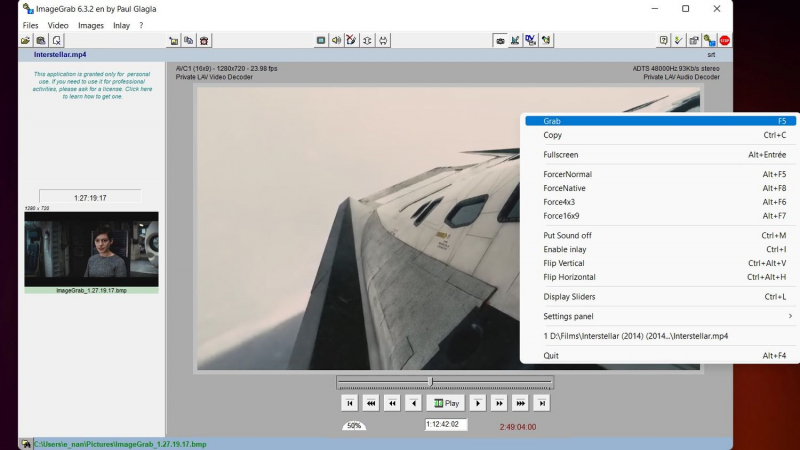Click the green screen display icon
The height and width of the screenshot is (450, 800).
click(x=321, y=40)
